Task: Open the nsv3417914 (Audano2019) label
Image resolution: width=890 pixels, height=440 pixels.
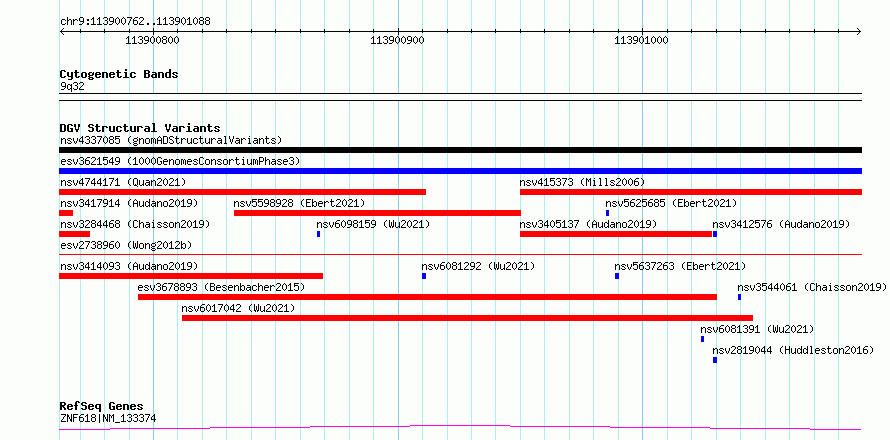Action: pos(129,203)
